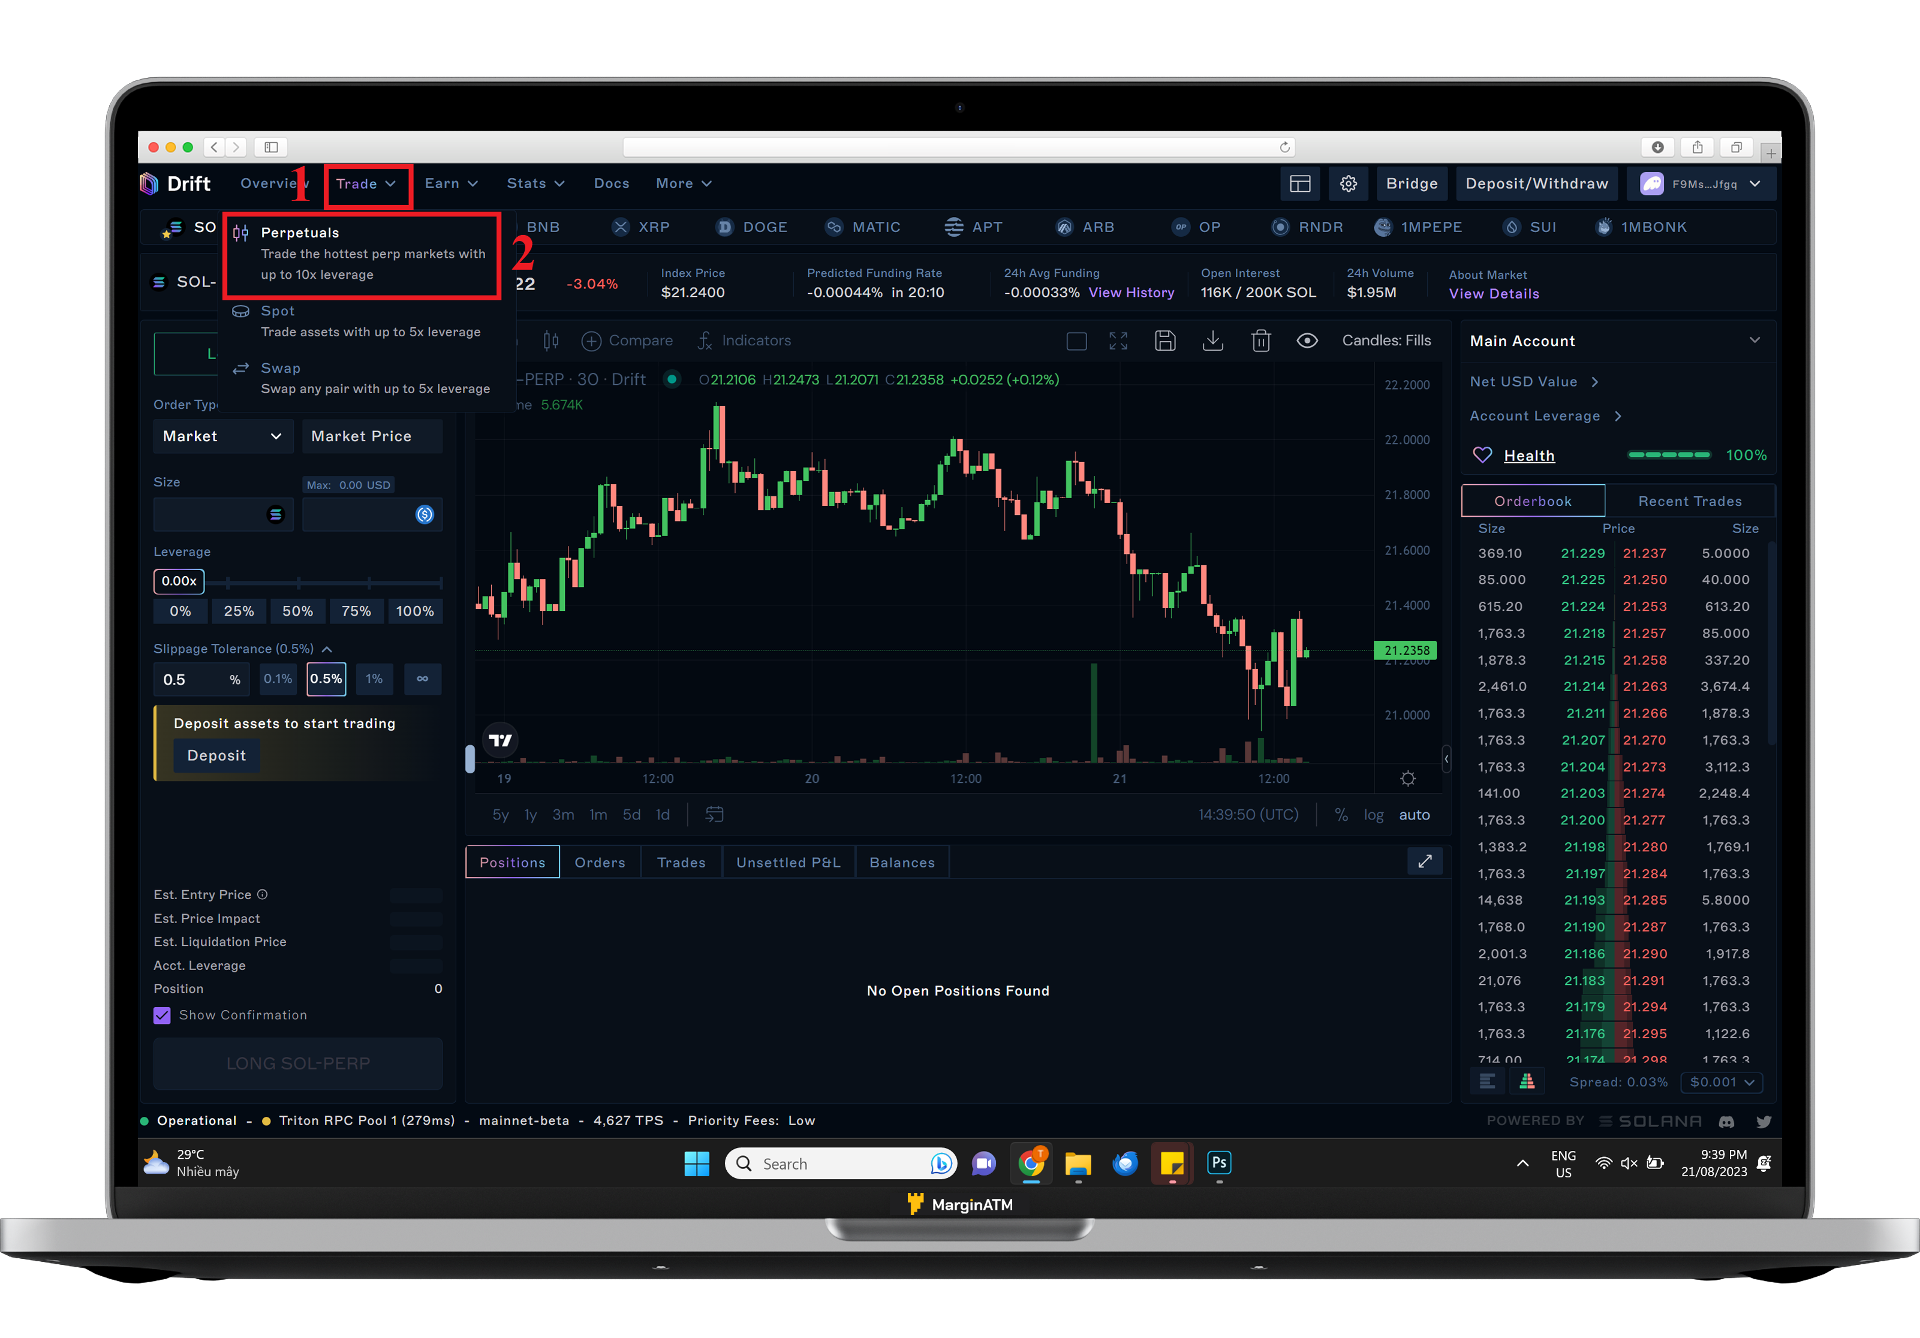The width and height of the screenshot is (1920, 1338).
Task: Switch orderbook to list view icon
Action: 1488,1081
